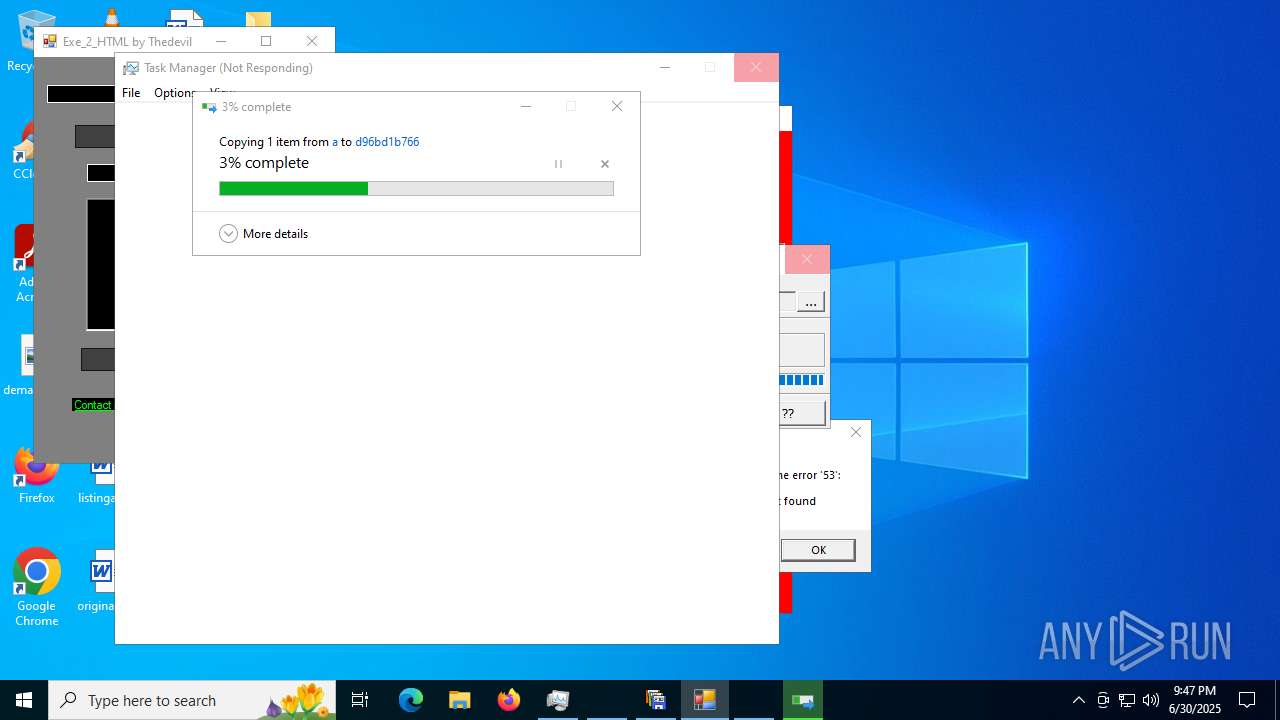This screenshot has height=720, width=1280.
Task: Expand More details in copy dialog
Action: 264,233
